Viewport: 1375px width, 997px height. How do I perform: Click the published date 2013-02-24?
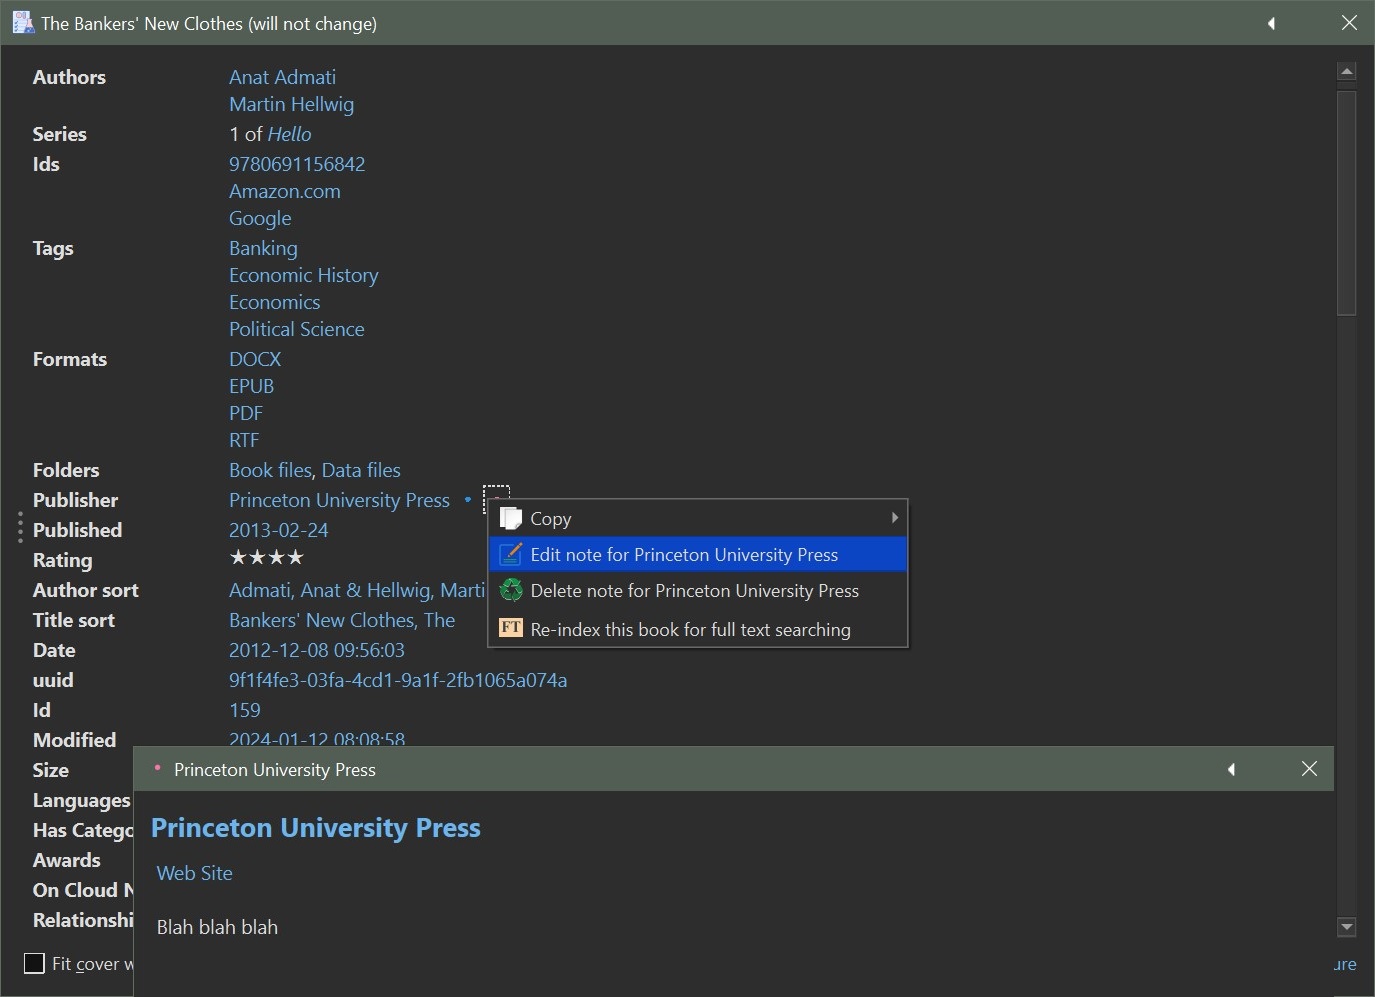click(278, 530)
